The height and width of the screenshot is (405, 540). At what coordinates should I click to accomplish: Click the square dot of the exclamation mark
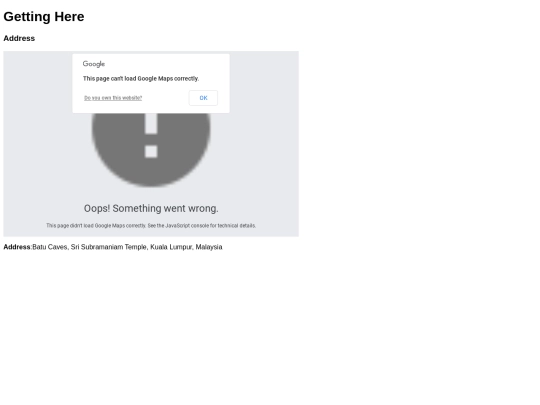coord(151,152)
